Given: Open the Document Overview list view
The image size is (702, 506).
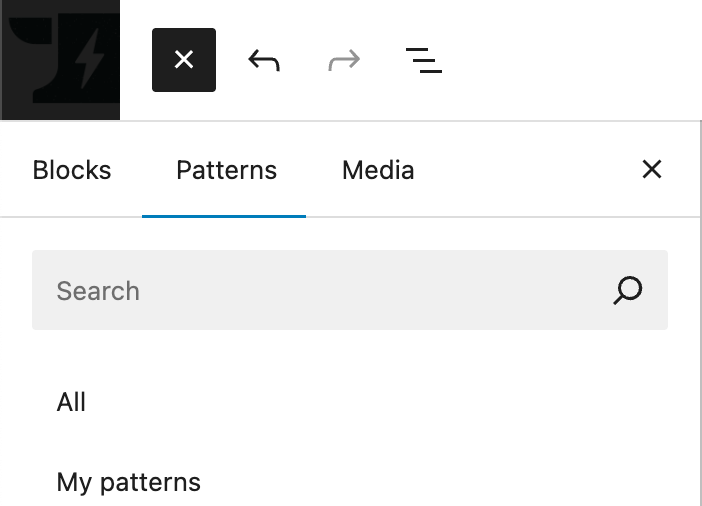Looking at the screenshot, I should coord(424,60).
